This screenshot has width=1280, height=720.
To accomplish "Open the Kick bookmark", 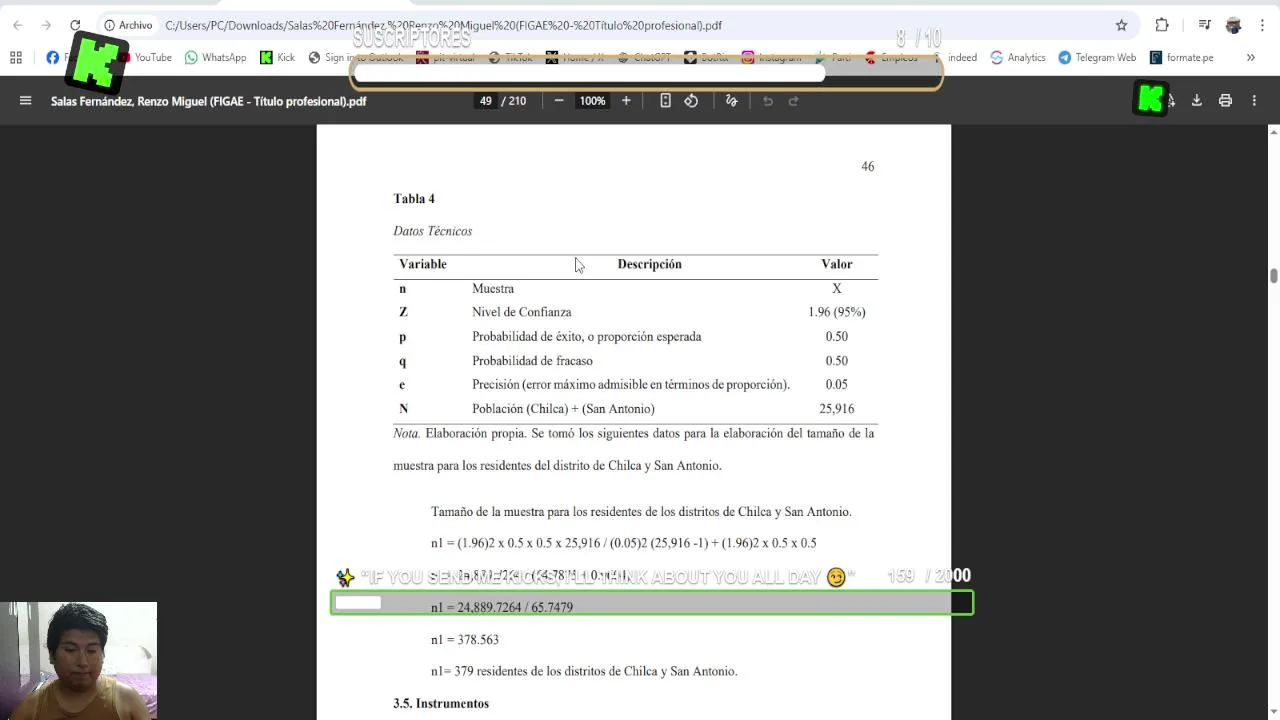I will pos(277,58).
